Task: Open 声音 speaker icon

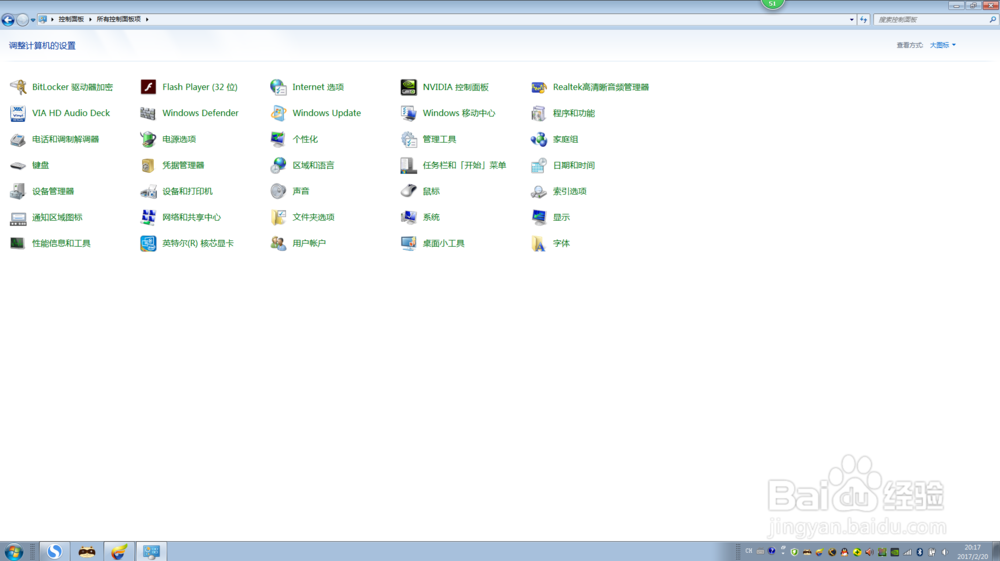Action: [x=278, y=191]
